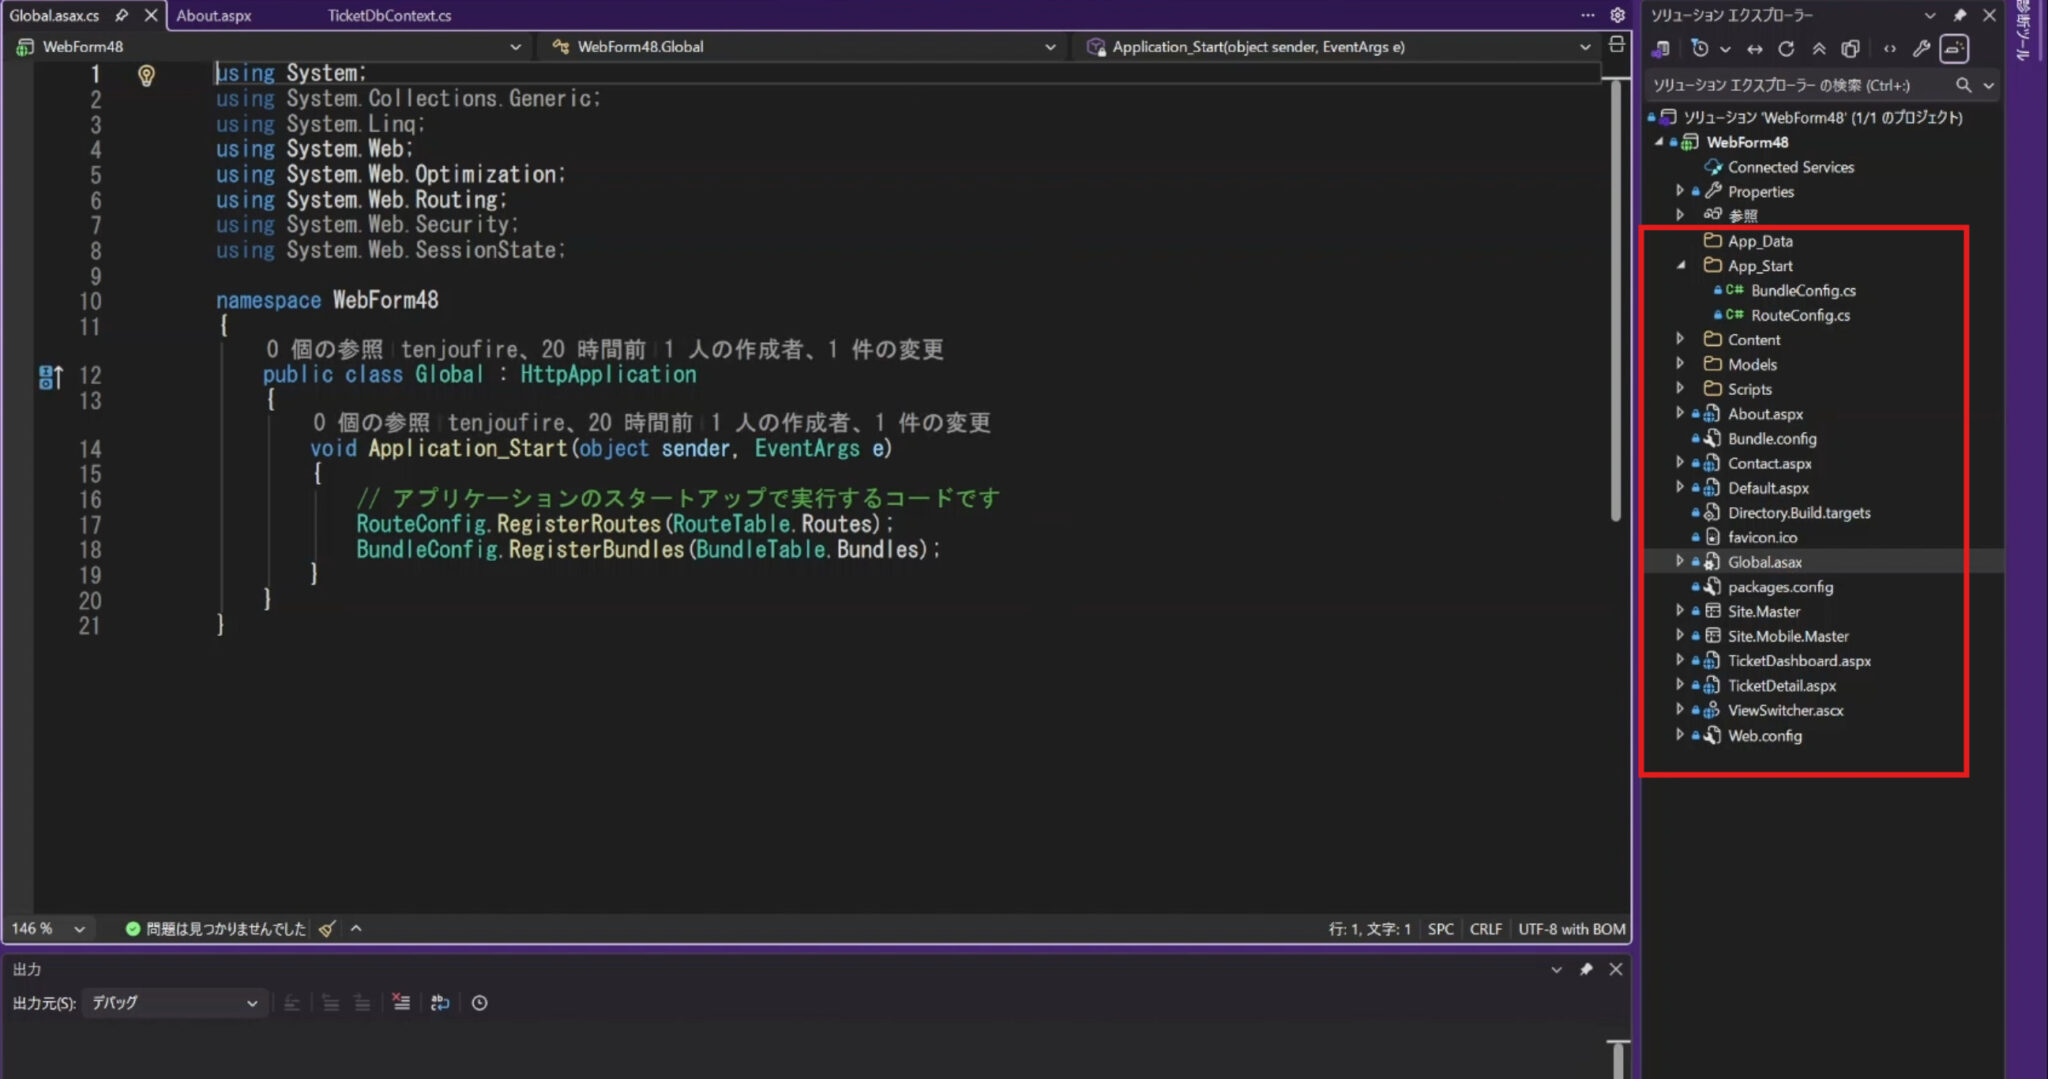The width and height of the screenshot is (2048, 1079).
Task: Click the Sync with Active Document icon
Action: pos(1754,49)
